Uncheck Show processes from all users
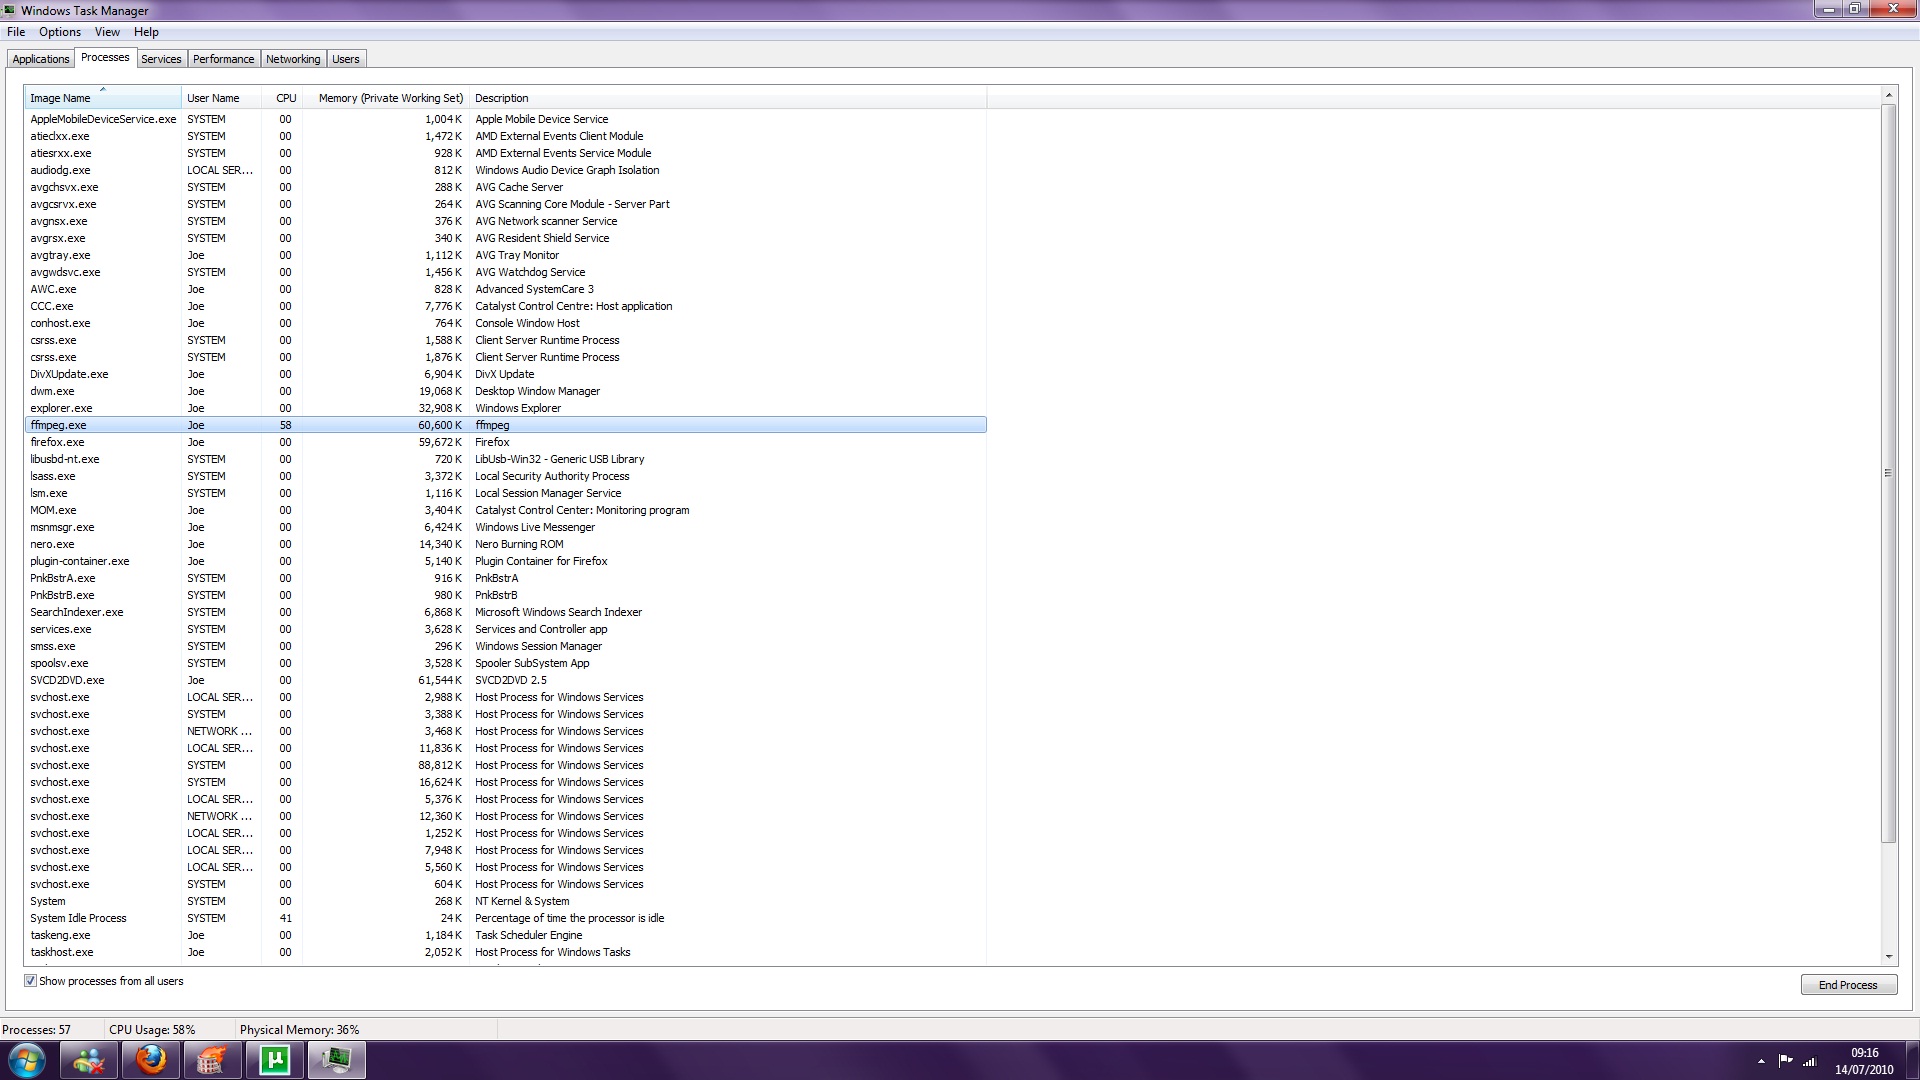This screenshot has height=1080, width=1920. pos(30,981)
